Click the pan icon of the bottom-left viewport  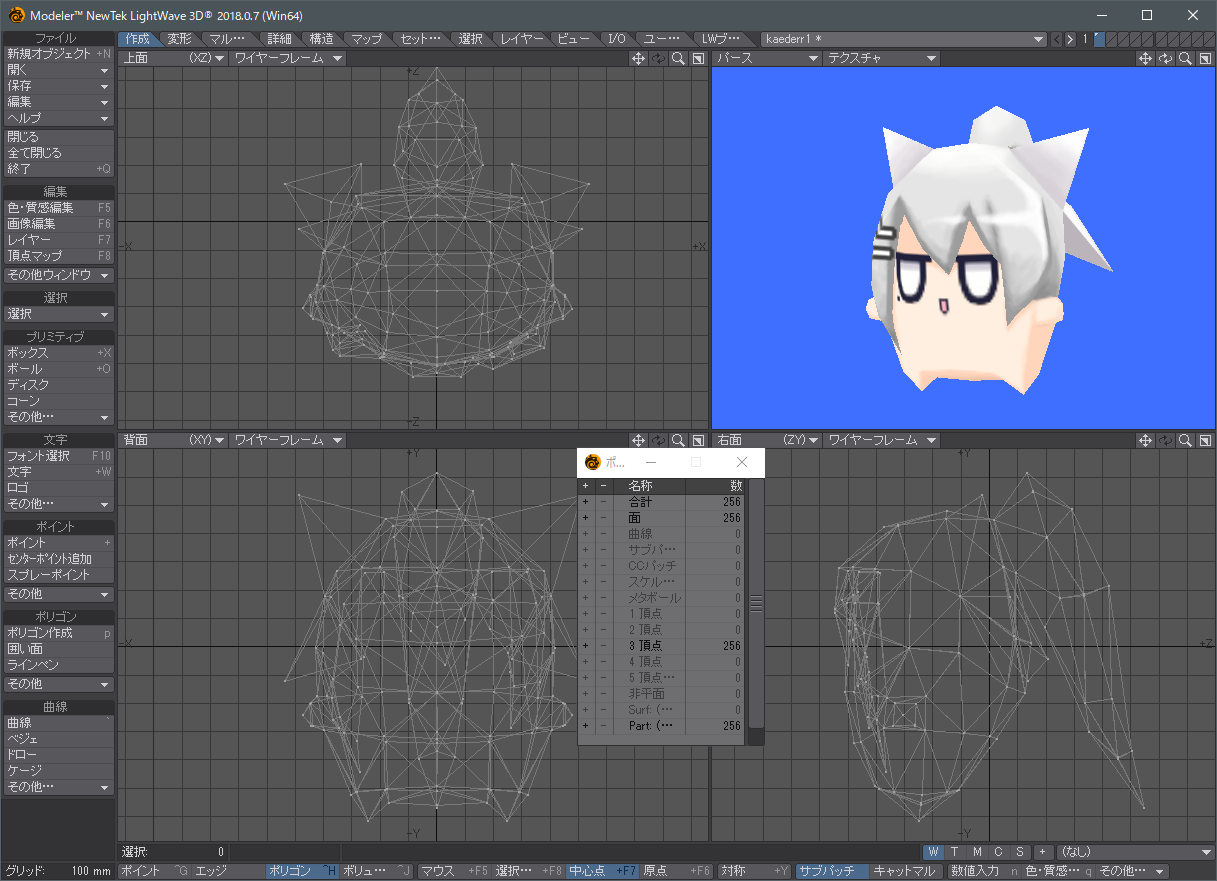point(638,439)
